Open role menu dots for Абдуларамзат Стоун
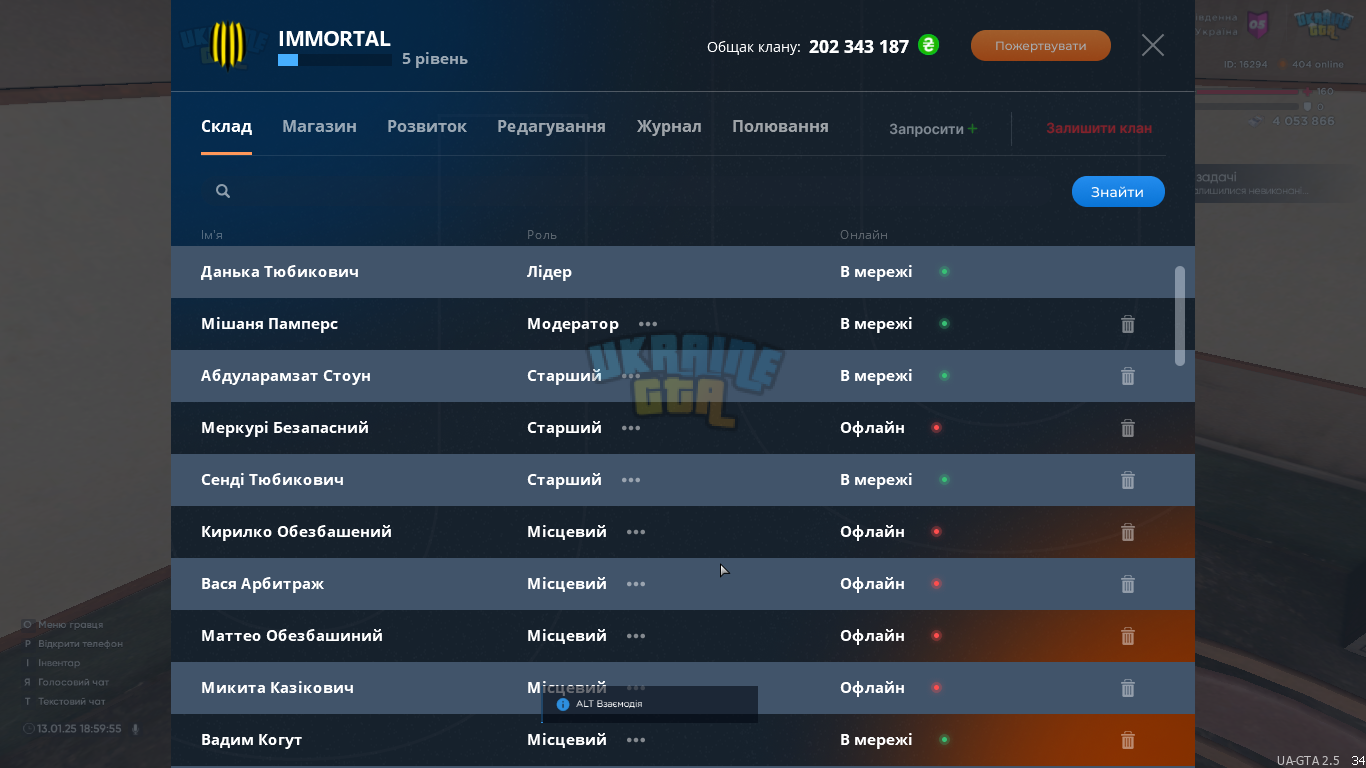The image size is (1366, 768). [x=631, y=376]
